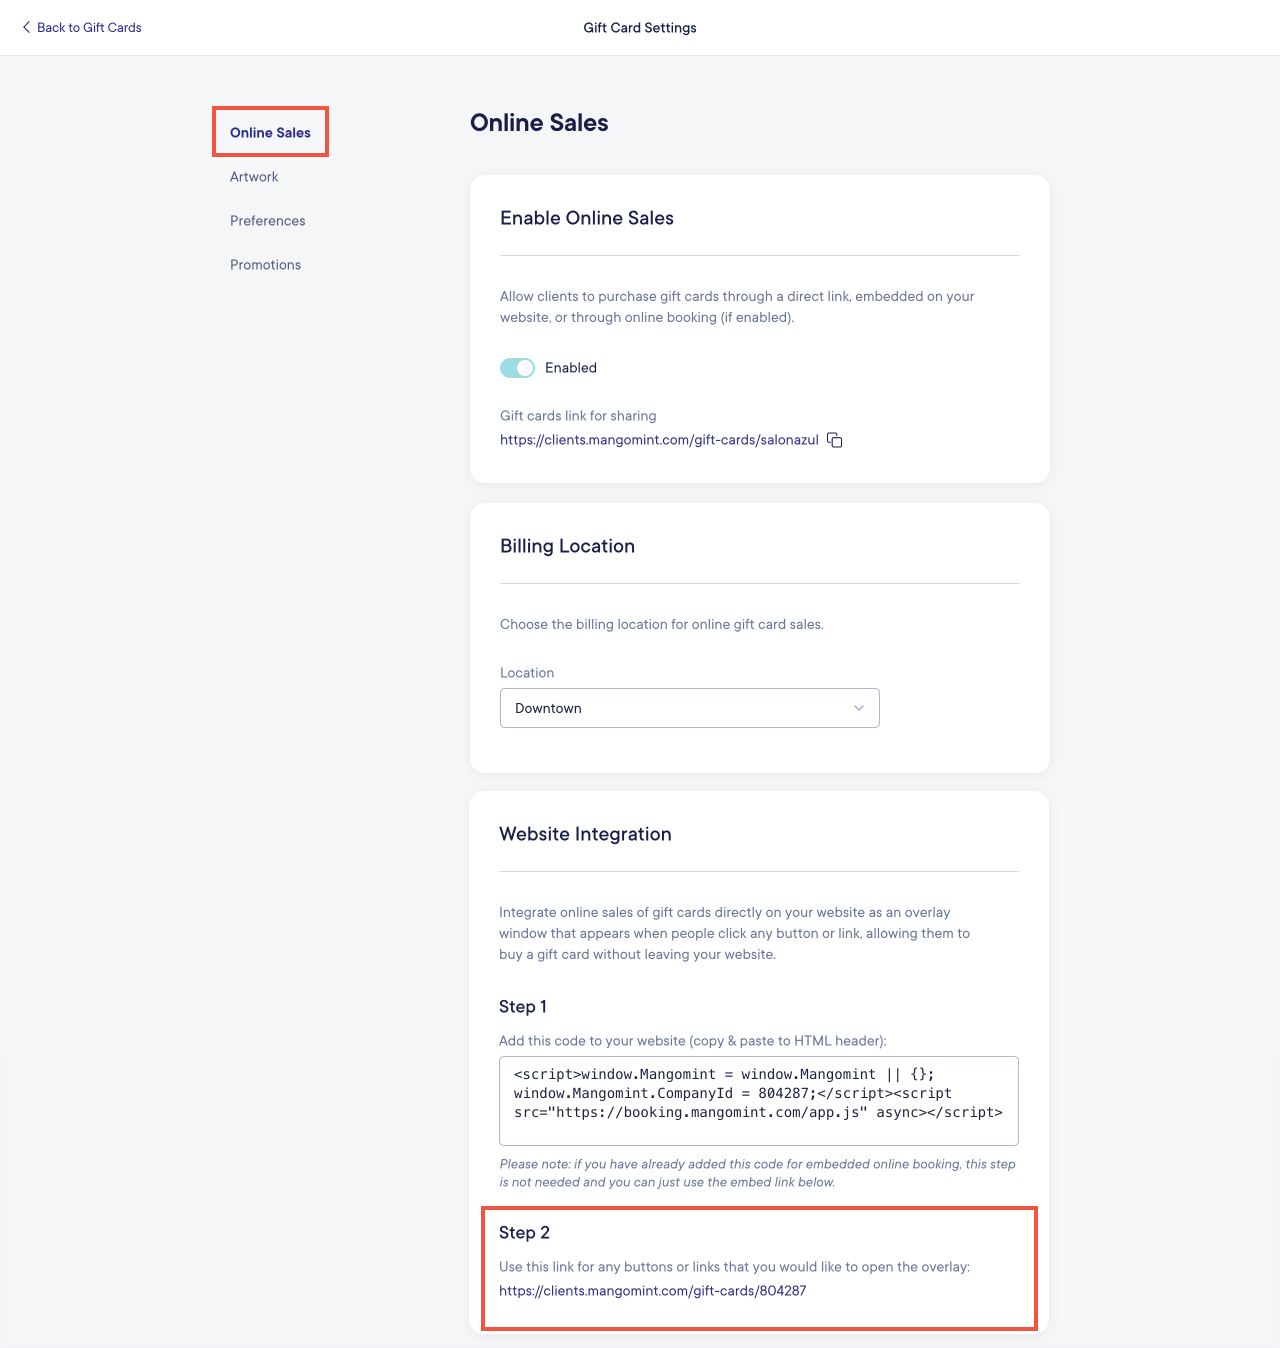Go to Preferences in the sidebar
1280x1348 pixels.
pyautogui.click(x=268, y=220)
